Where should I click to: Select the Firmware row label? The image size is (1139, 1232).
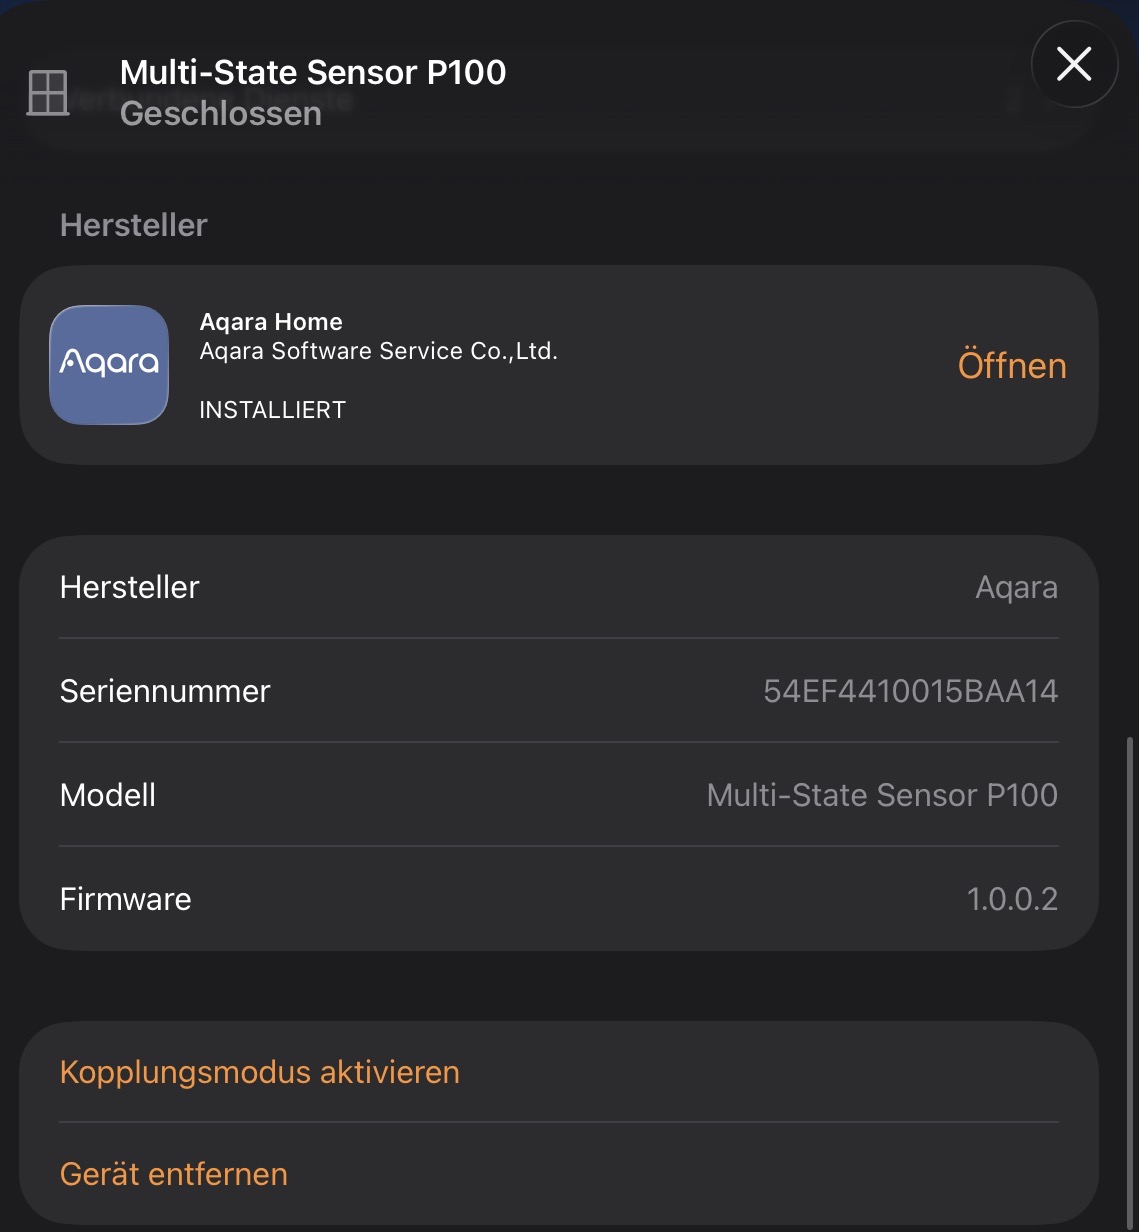coord(125,899)
